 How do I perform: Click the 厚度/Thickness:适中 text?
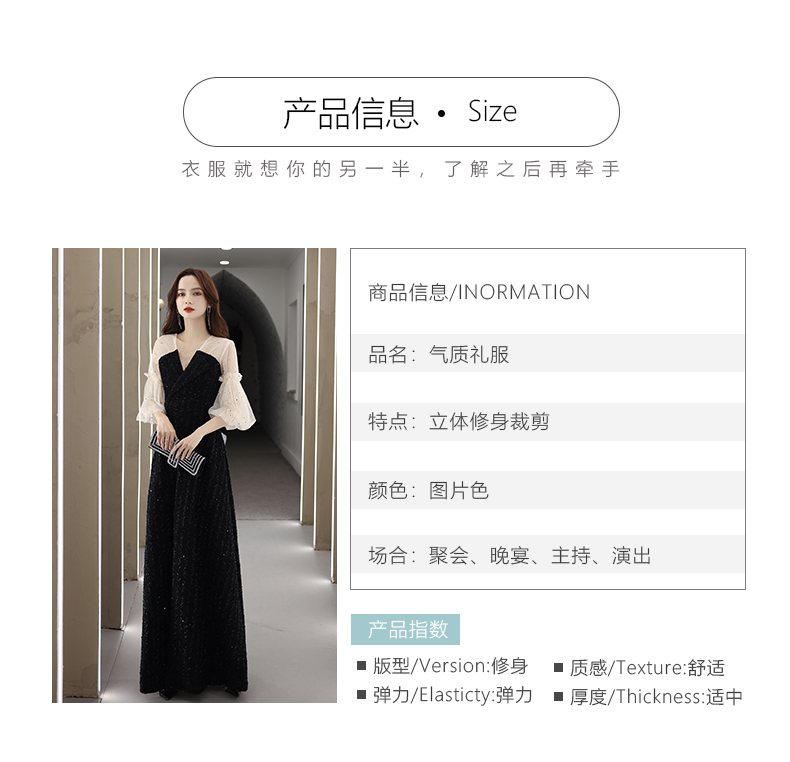point(656,697)
